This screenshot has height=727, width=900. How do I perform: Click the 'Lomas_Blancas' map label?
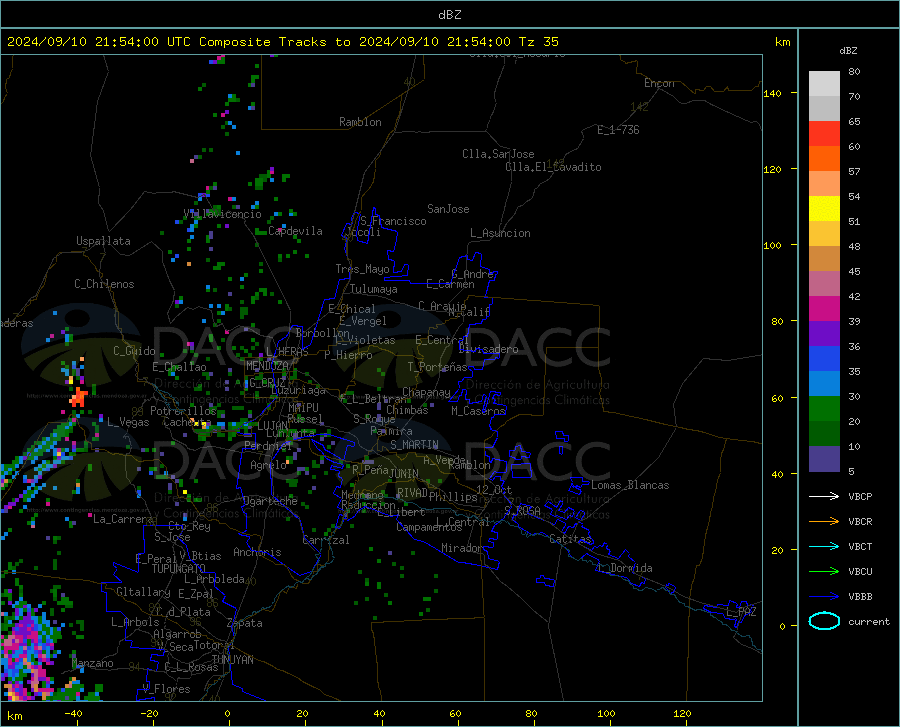(630, 485)
